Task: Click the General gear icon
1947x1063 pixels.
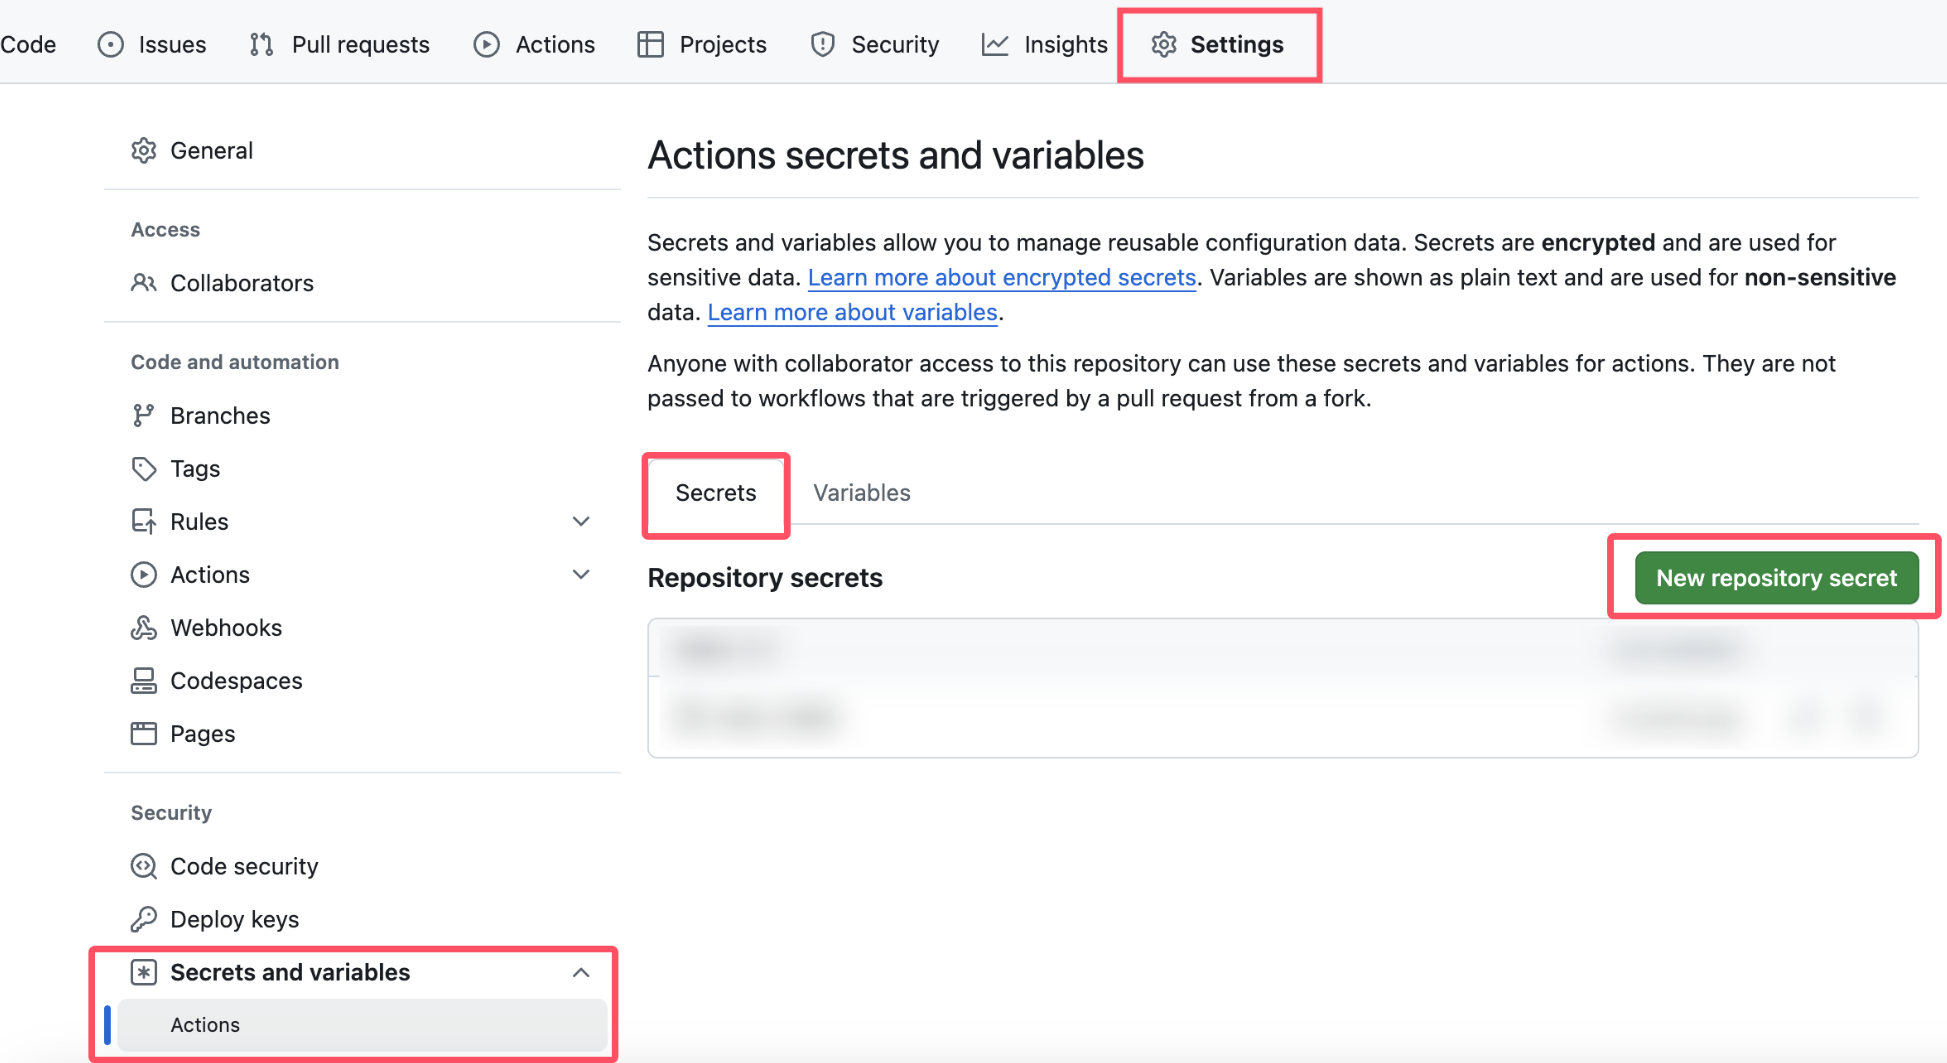Action: point(144,151)
